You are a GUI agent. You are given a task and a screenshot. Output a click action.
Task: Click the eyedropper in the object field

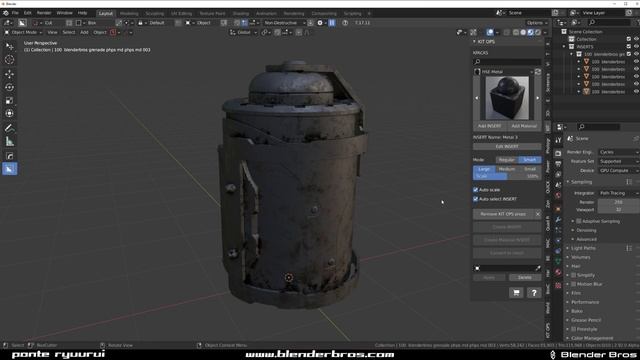(x=538, y=268)
